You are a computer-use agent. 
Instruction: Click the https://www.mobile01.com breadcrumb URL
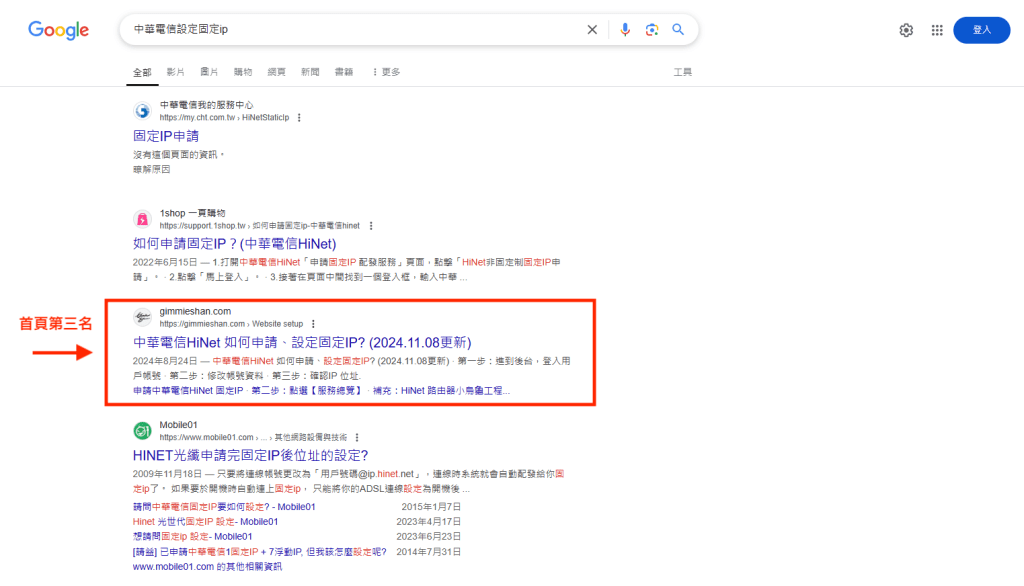(x=253, y=438)
